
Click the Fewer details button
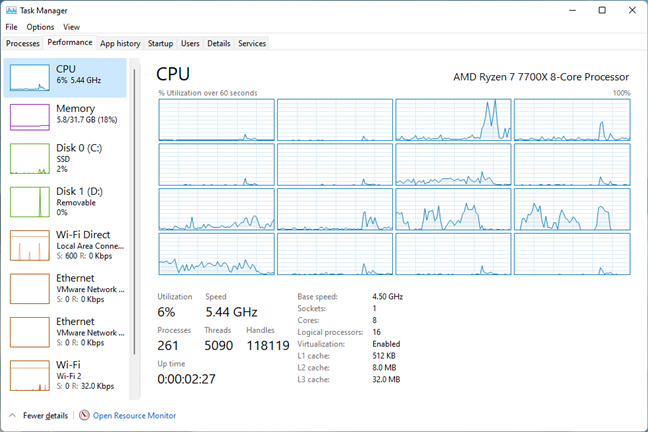(45, 415)
